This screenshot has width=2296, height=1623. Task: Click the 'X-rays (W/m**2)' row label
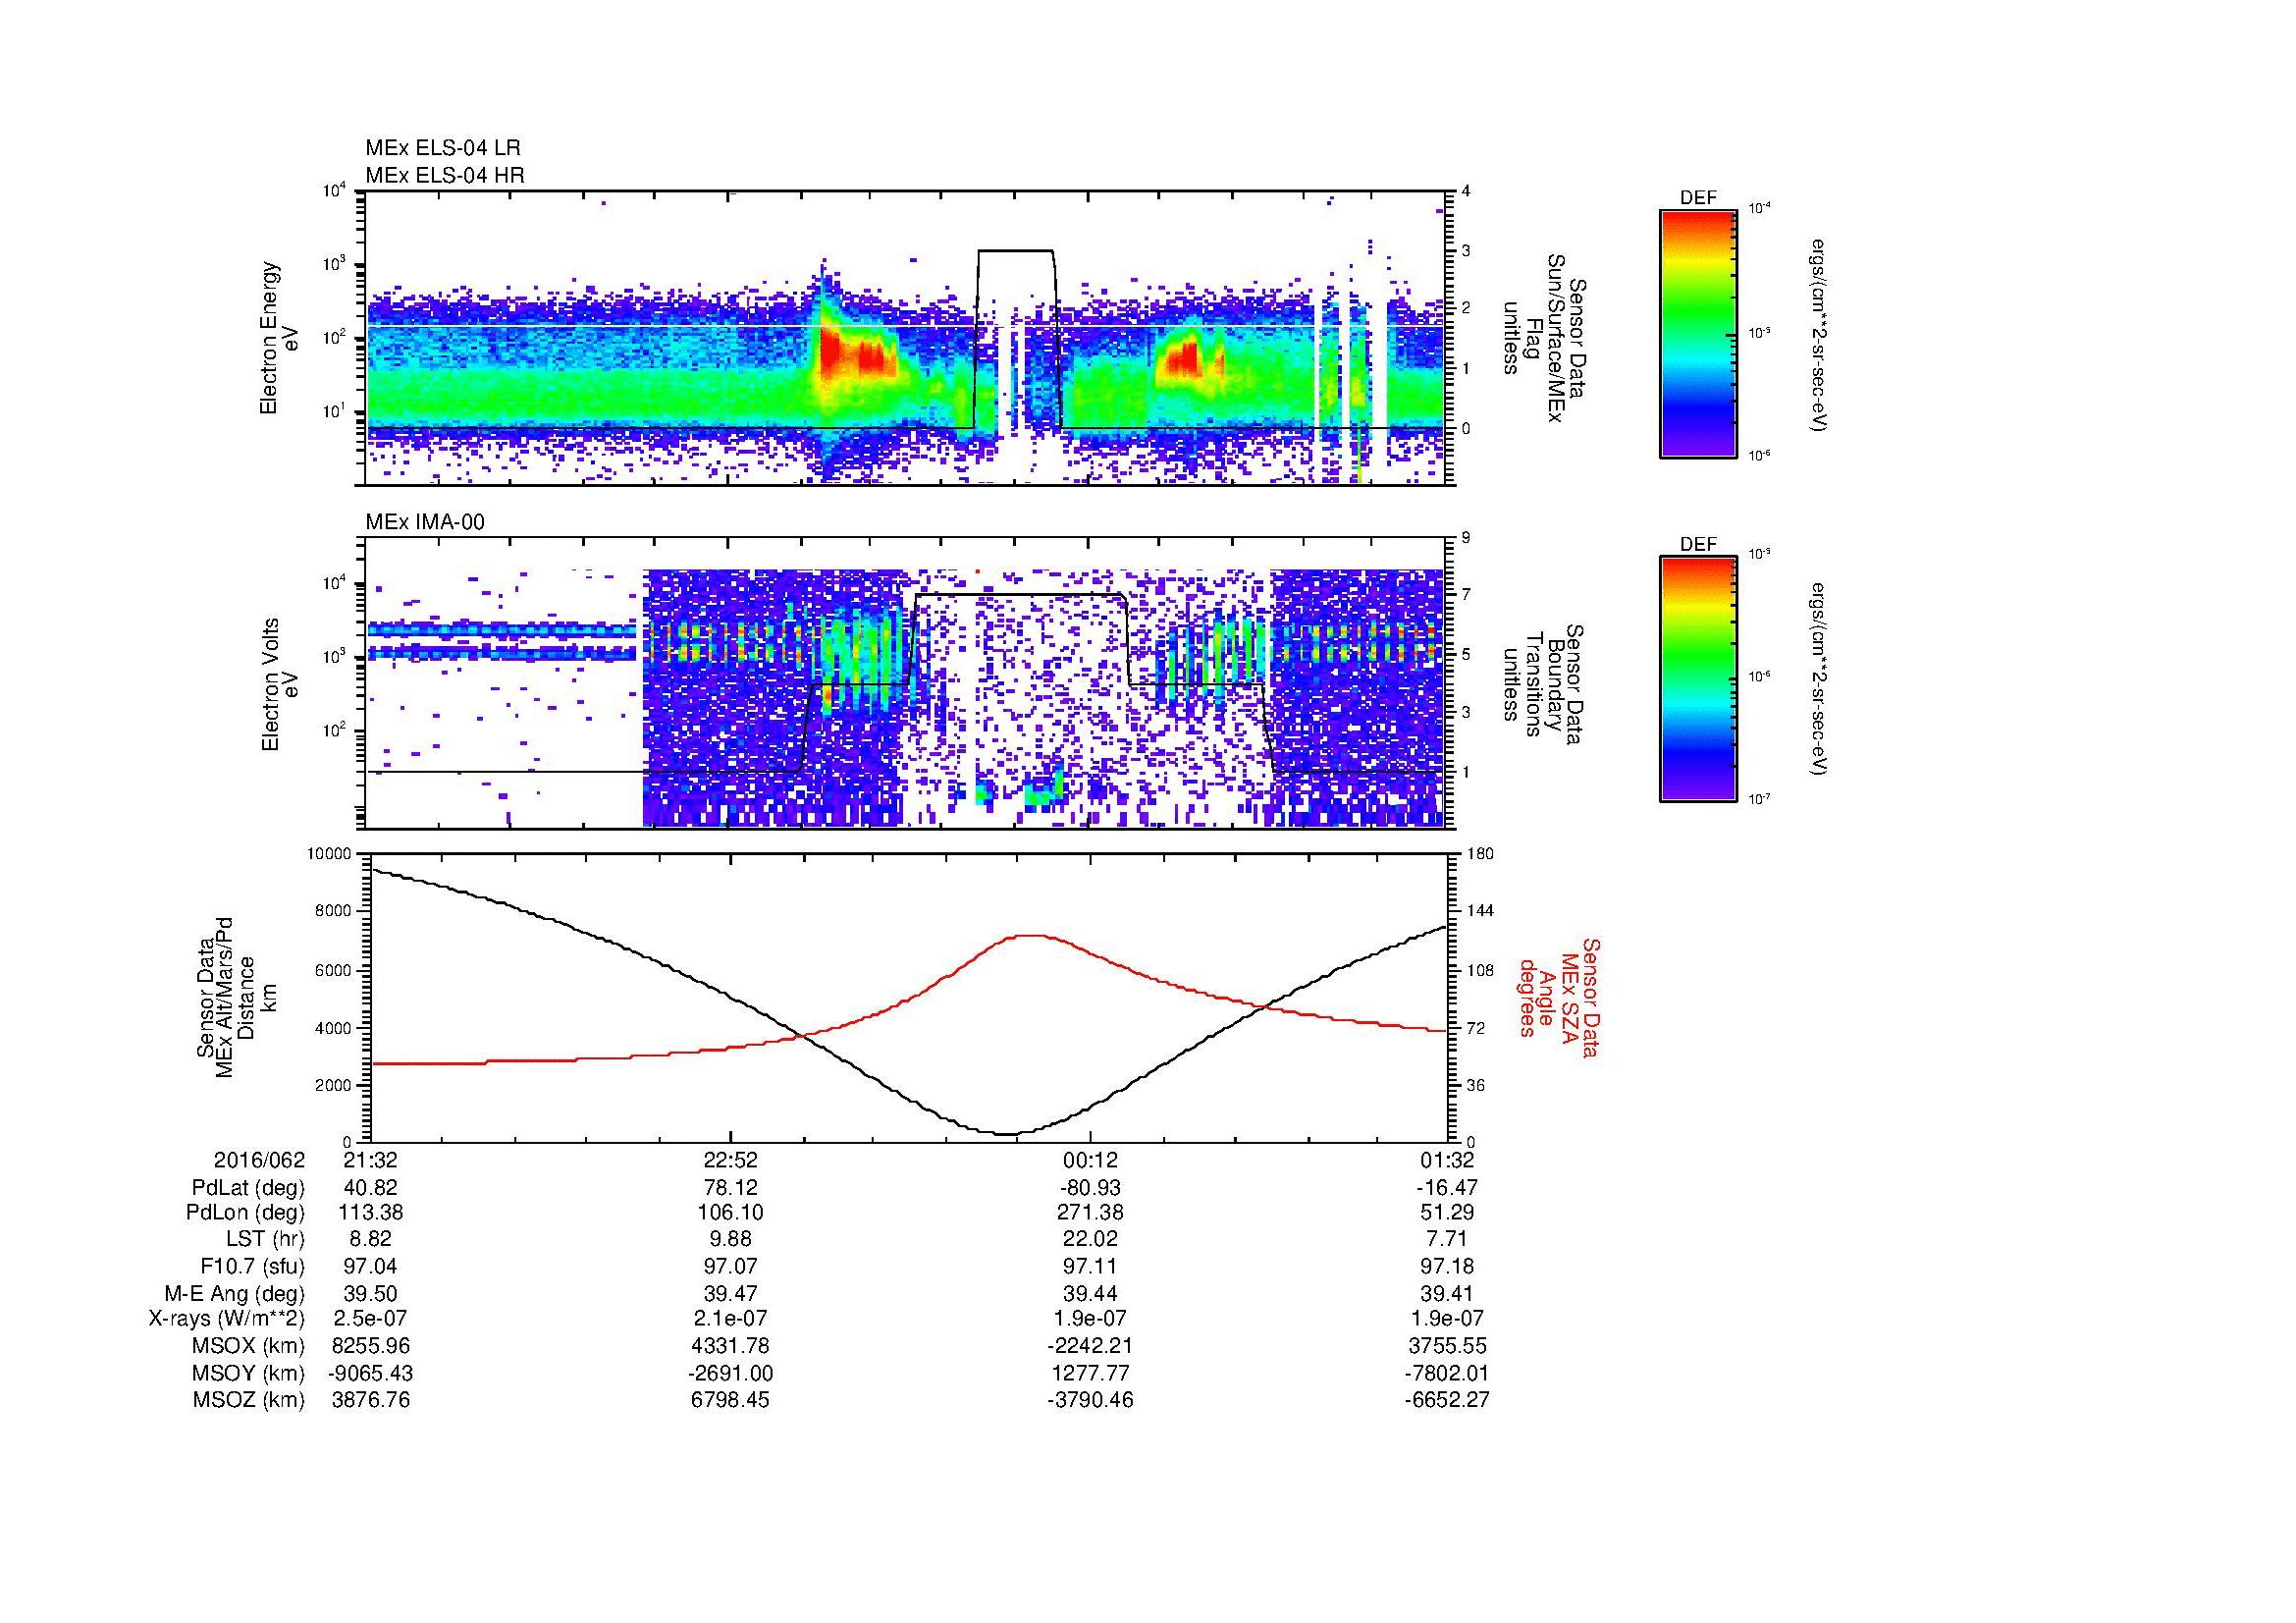tap(227, 1319)
